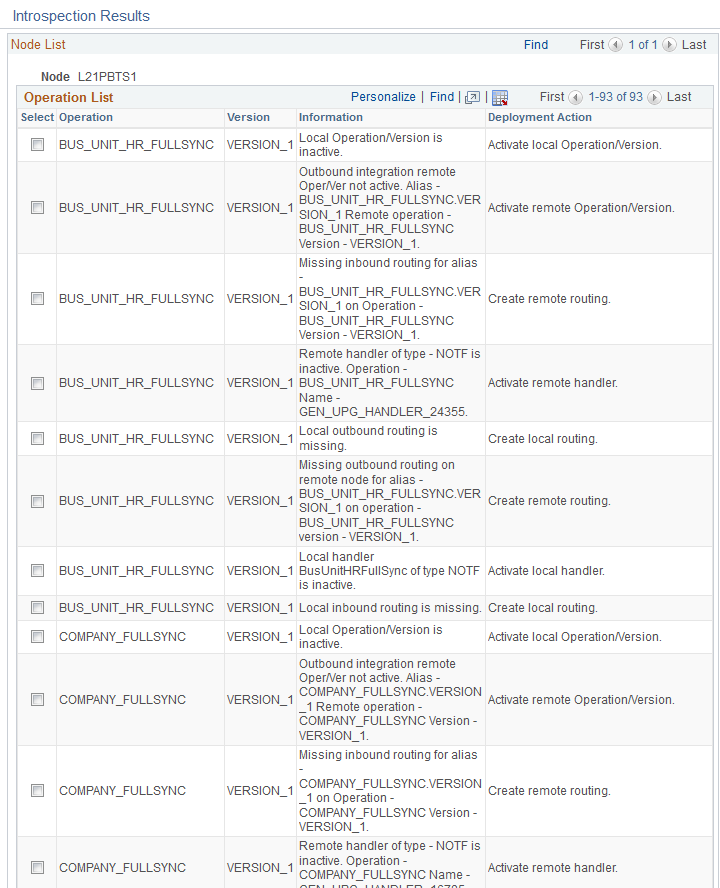This screenshot has width=720, height=888.
Task: Click the download to spreadsheet grid icon
Action: tap(500, 97)
